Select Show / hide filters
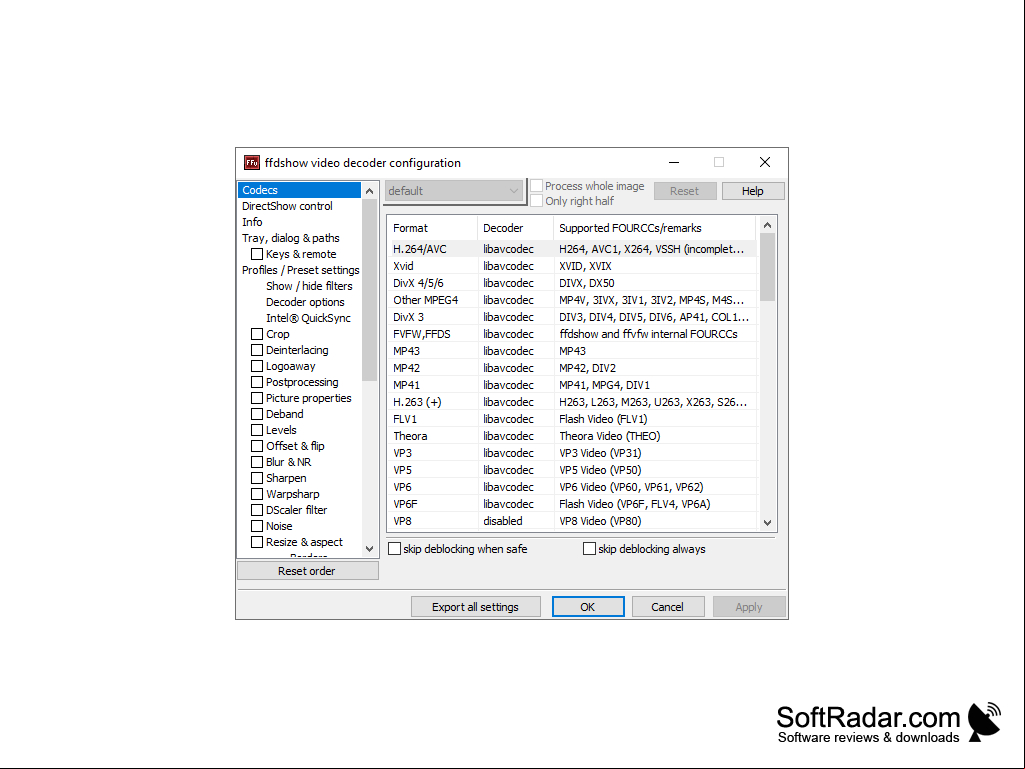This screenshot has width=1025, height=769. point(309,286)
